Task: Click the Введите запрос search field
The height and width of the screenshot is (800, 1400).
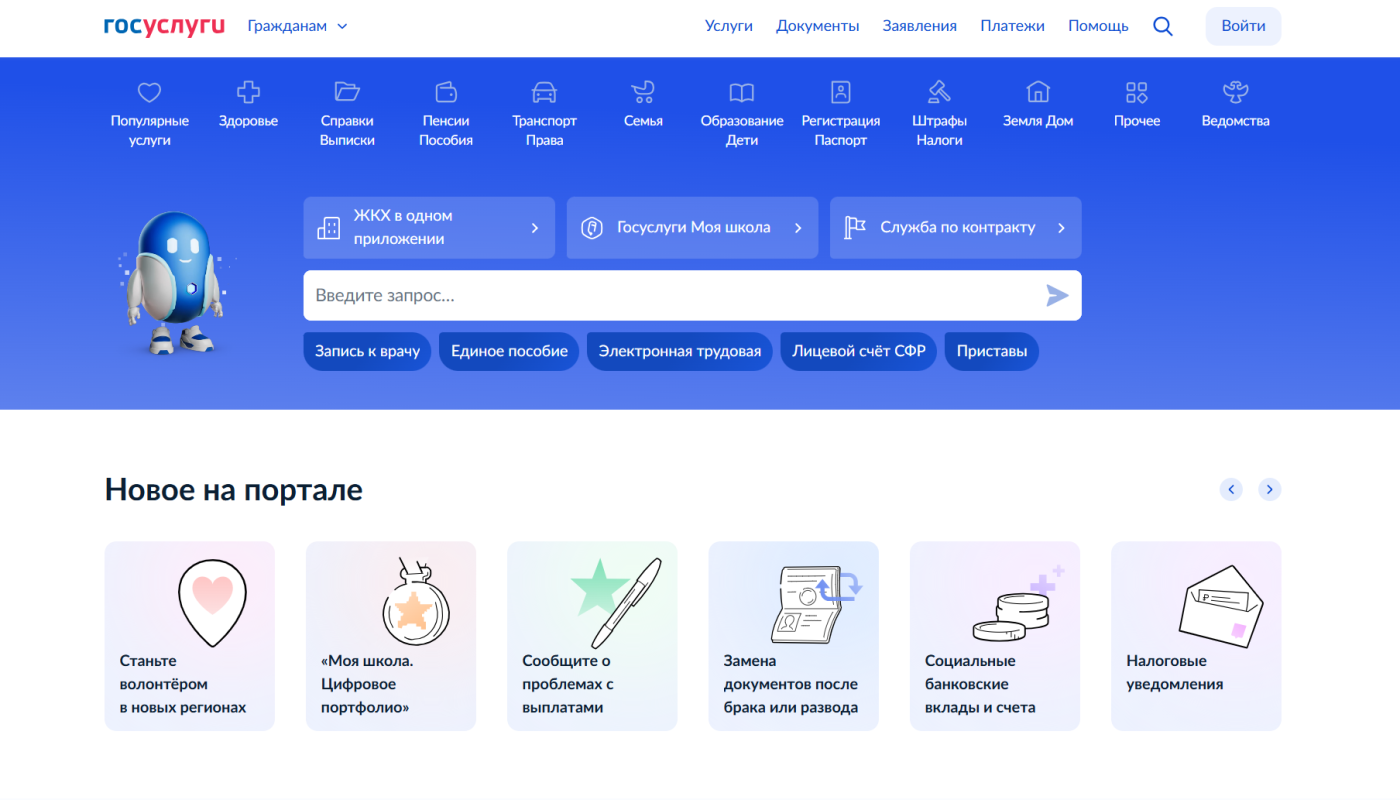Action: point(670,296)
